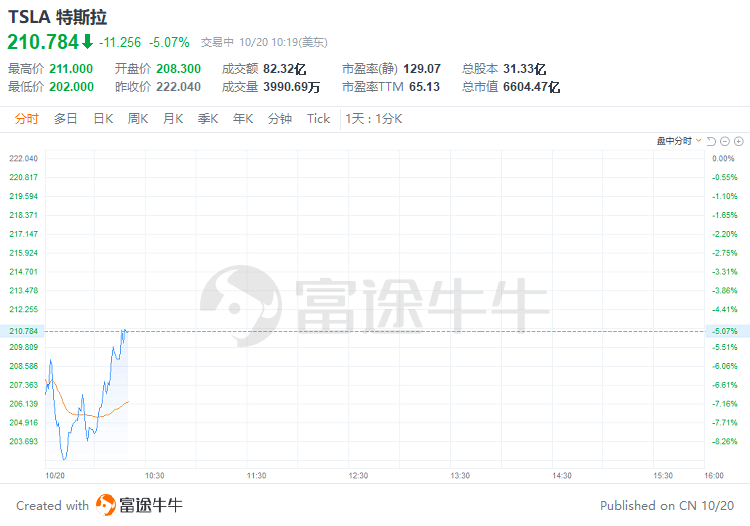Switch to the 分时 tab
Image resolution: width=750 pixels, height=526 pixels.
pos(26,119)
